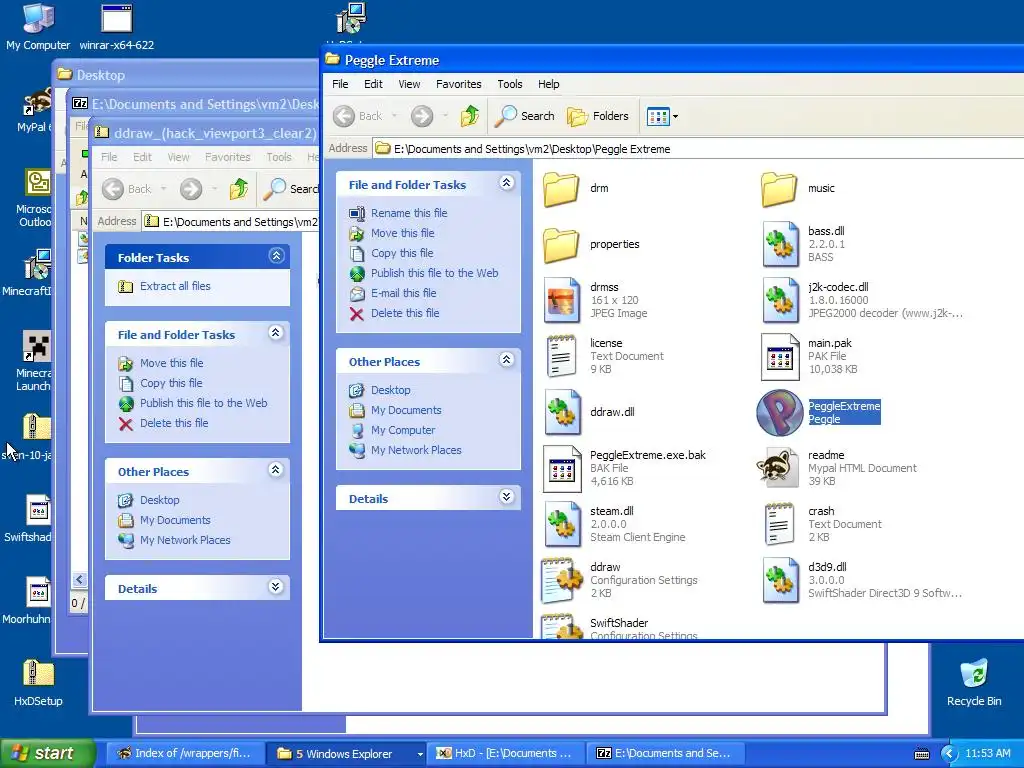This screenshot has height=768, width=1024.
Task: Click the Up folder icon in Peggle Extreme toolbar
Action: click(470, 116)
